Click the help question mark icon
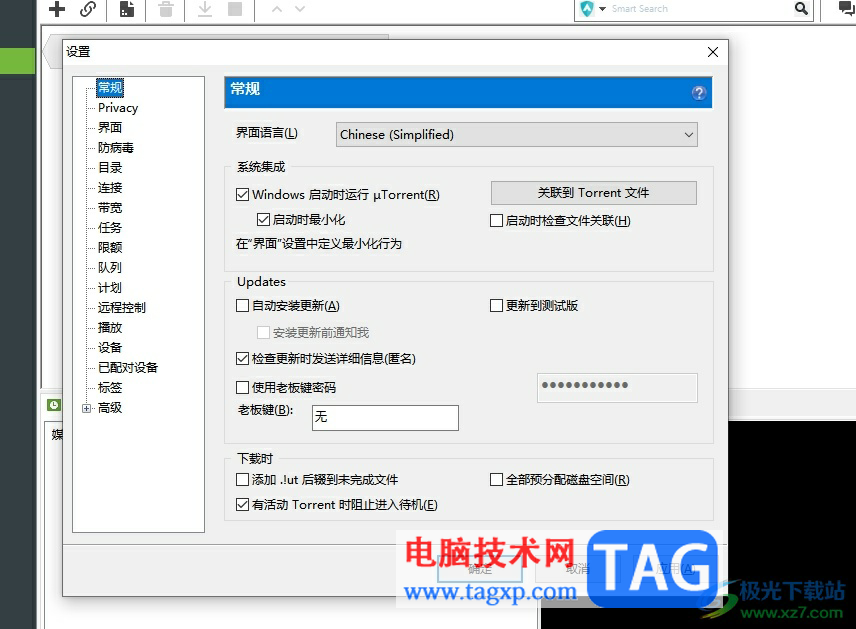The width and height of the screenshot is (856, 629). pos(699,93)
